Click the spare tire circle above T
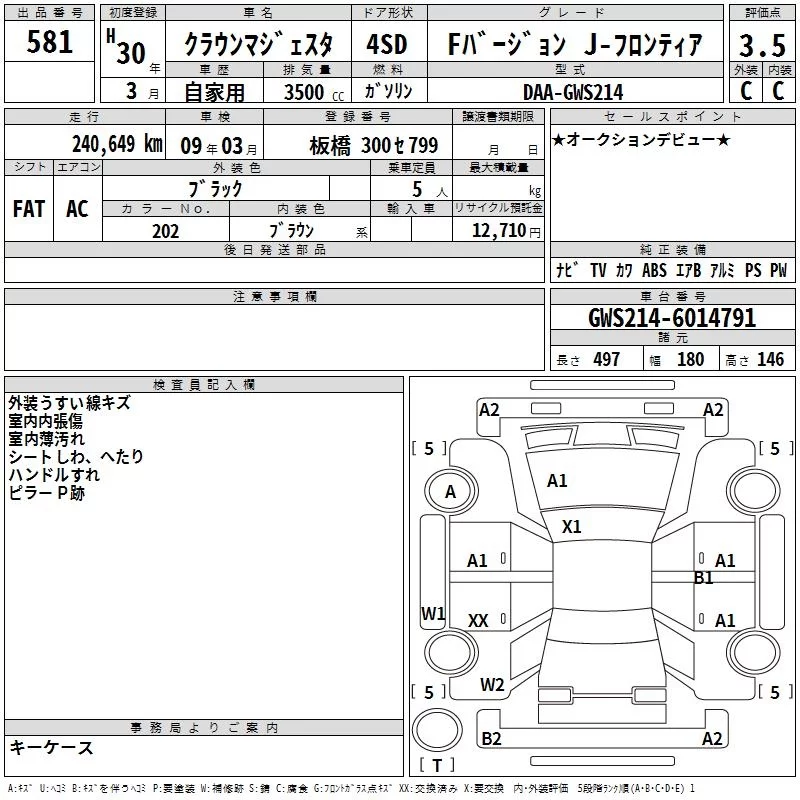The width and height of the screenshot is (800, 800). click(437, 730)
